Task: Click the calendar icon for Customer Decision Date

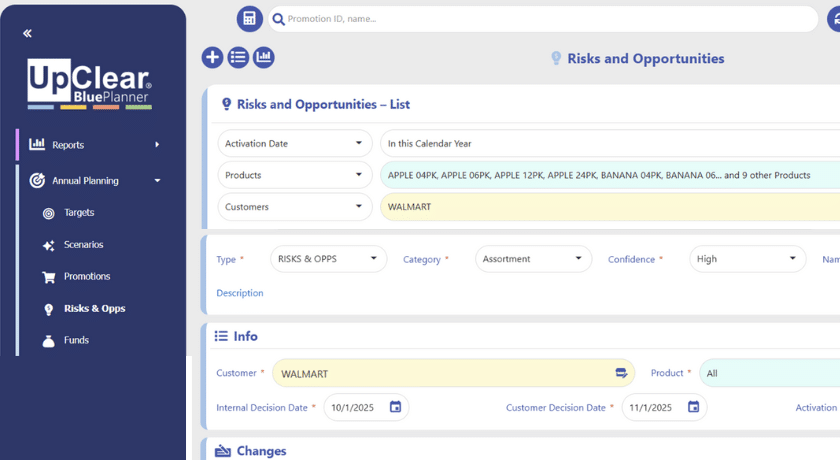Action: point(693,407)
